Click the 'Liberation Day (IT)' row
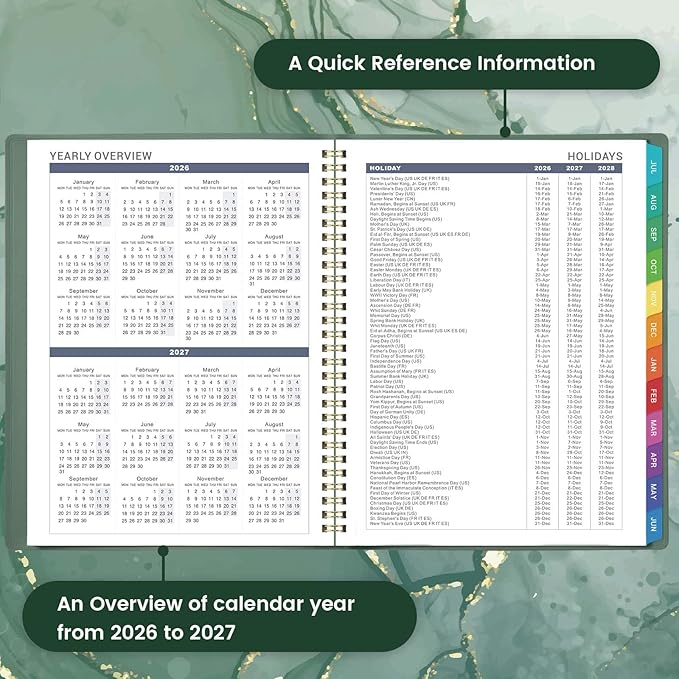 point(494,280)
